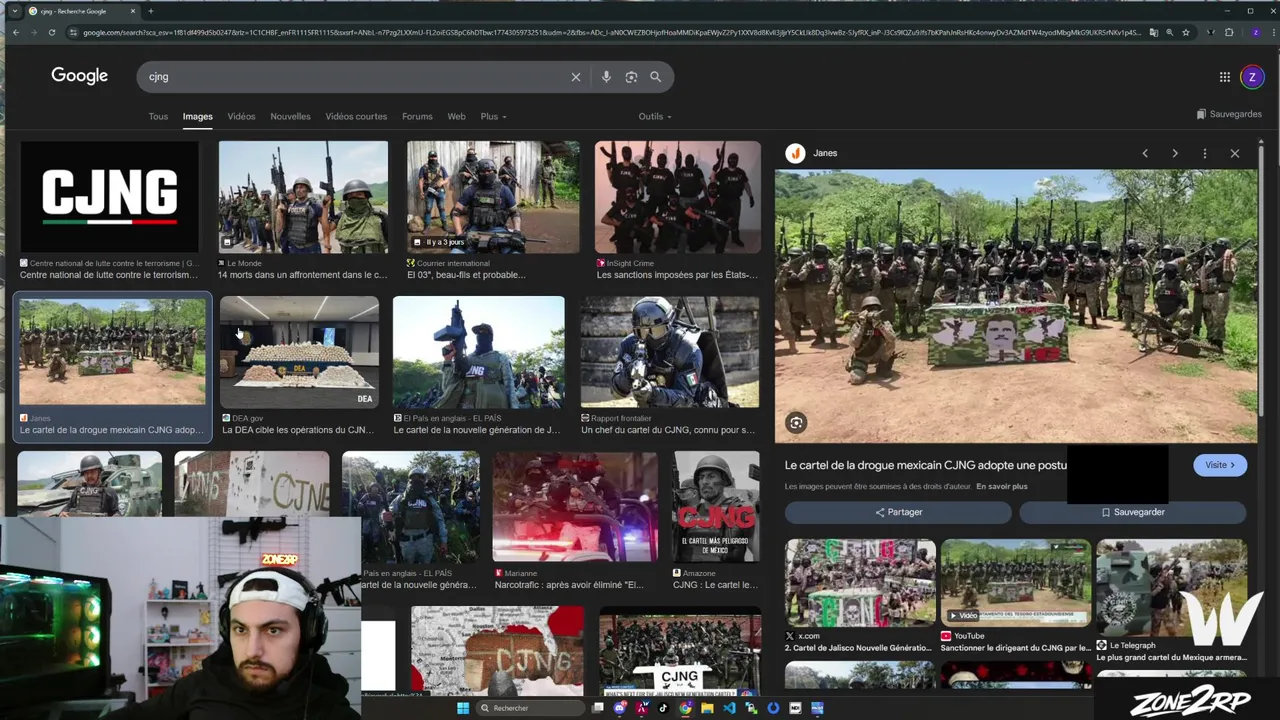Open the Windows Start menu
Viewport: 1280px width, 720px height.
[x=463, y=708]
